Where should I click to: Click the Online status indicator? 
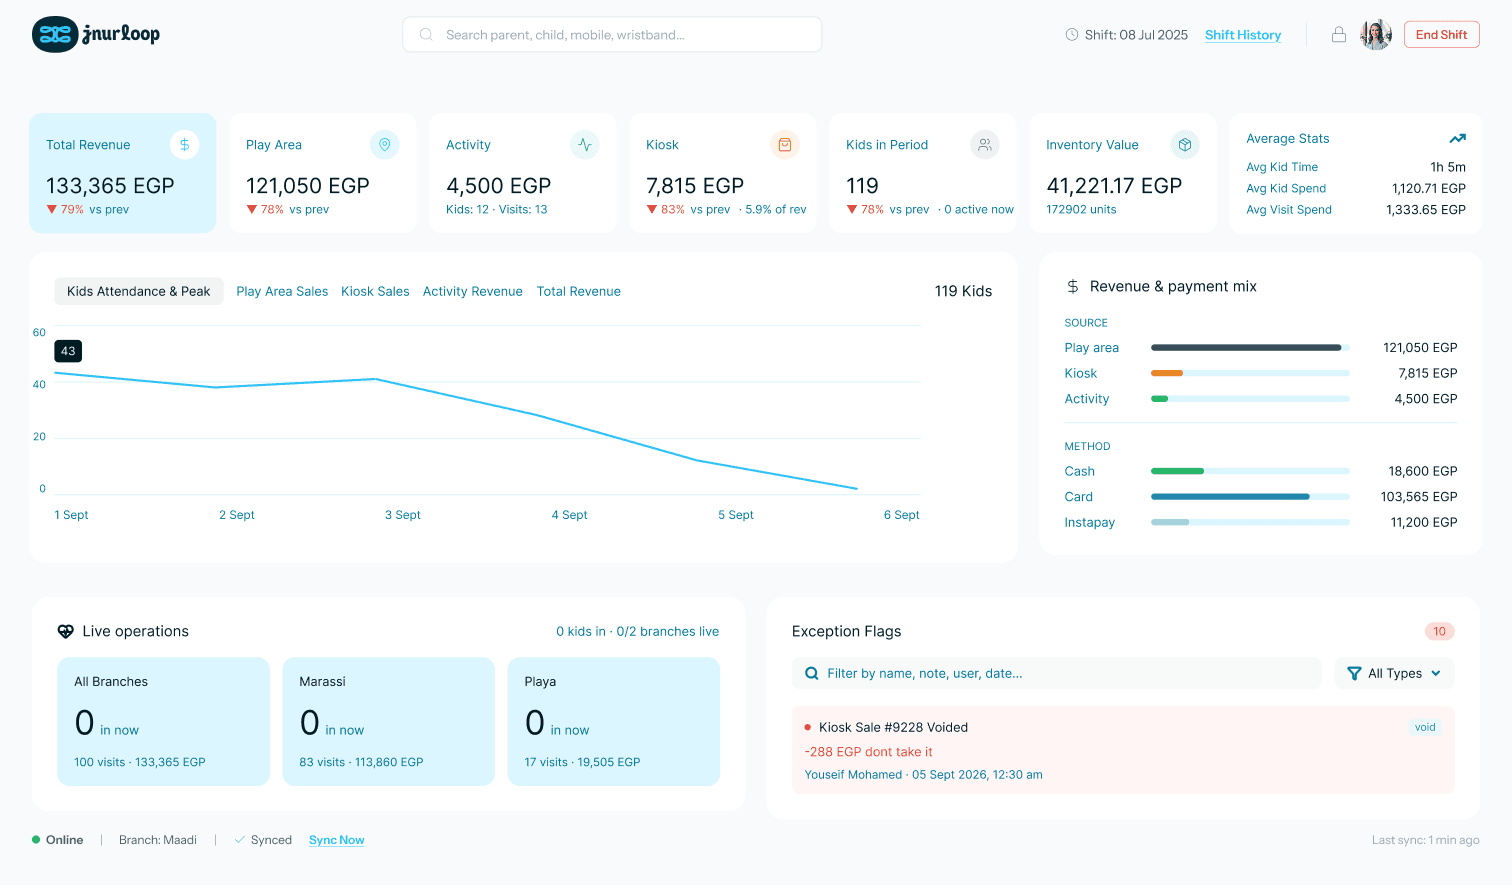coord(57,840)
